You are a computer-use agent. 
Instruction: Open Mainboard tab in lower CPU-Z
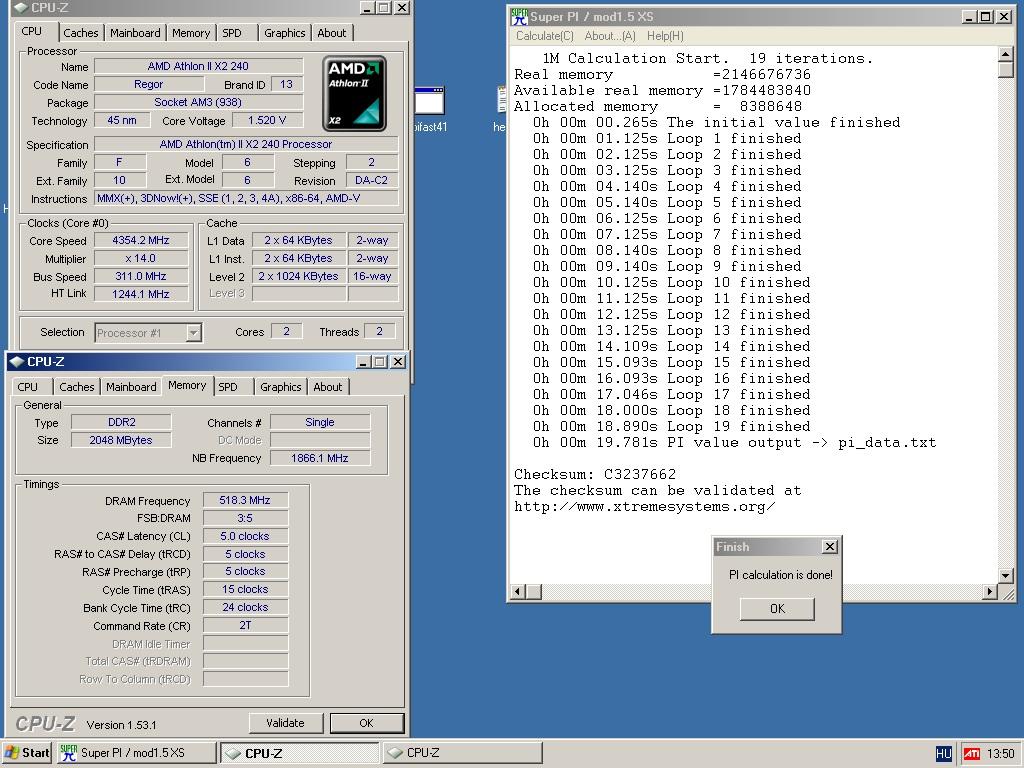[x=131, y=387]
